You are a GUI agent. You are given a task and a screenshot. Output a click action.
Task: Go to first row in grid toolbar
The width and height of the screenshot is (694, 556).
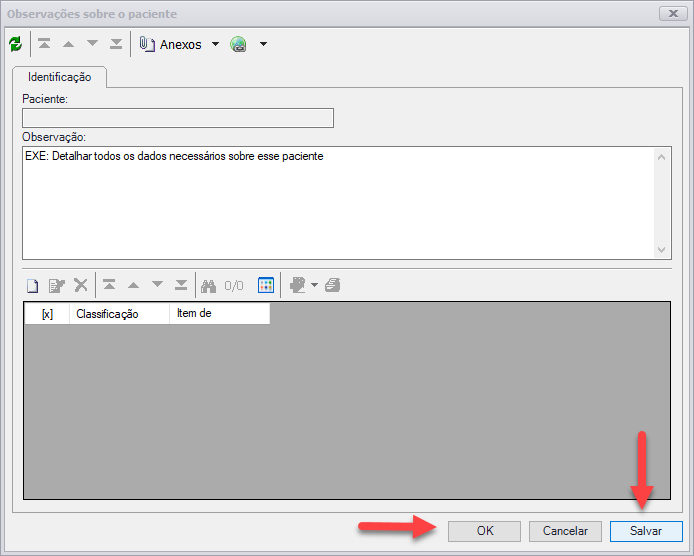109,285
